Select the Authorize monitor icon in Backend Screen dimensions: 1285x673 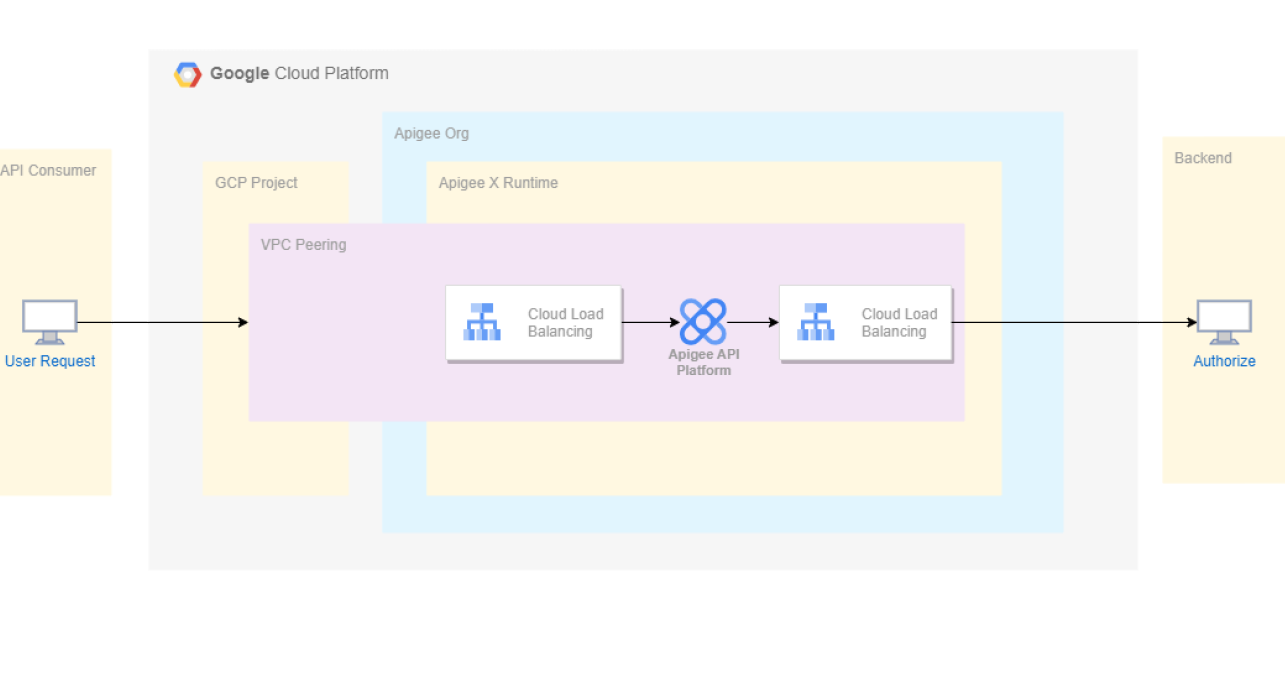click(x=1224, y=323)
